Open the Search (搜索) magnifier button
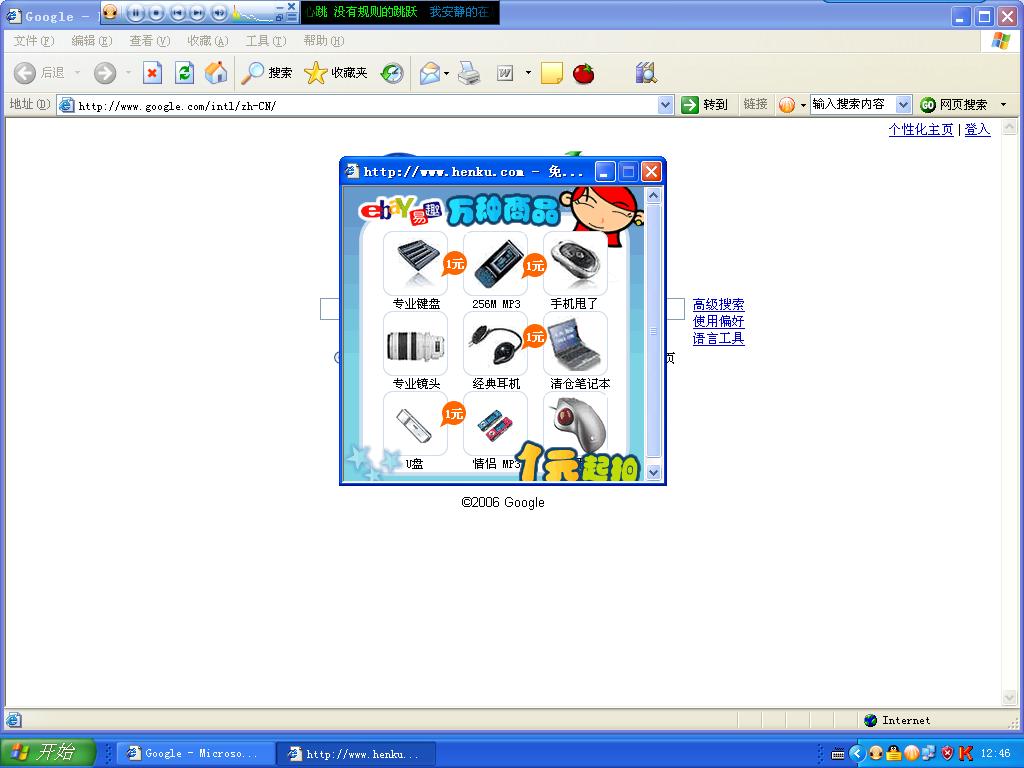The width and height of the screenshot is (1024, 768). coord(266,72)
